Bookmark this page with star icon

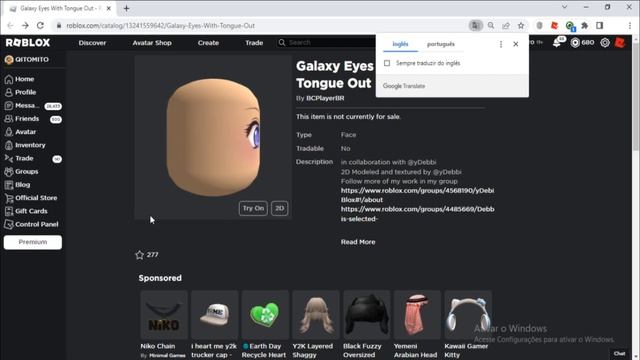pos(521,25)
